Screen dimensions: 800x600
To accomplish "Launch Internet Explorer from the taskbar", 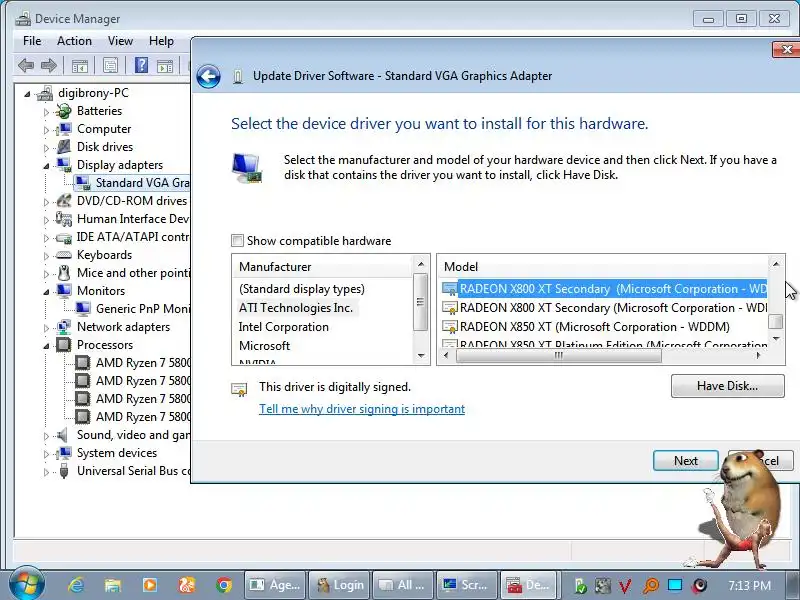I will pyautogui.click(x=76, y=585).
